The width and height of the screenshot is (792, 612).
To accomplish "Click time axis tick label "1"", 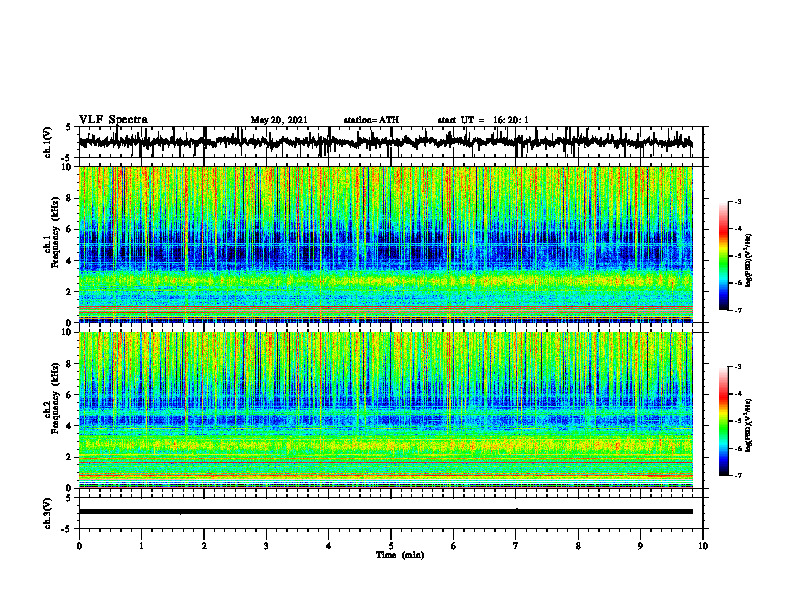I will tap(141, 546).
